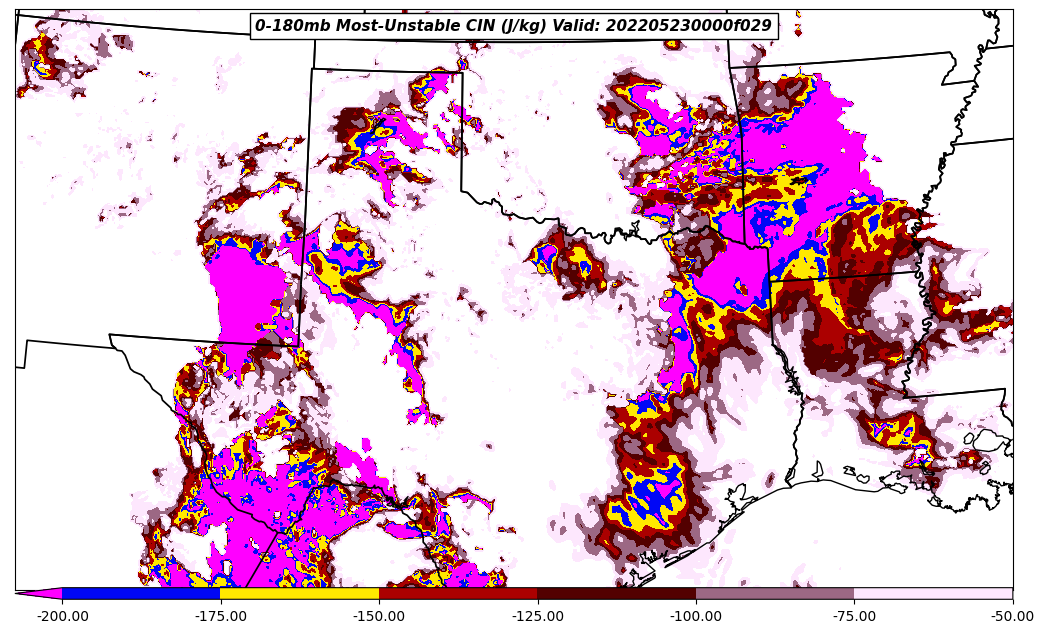Click the blue colorbar segment

[141, 593]
